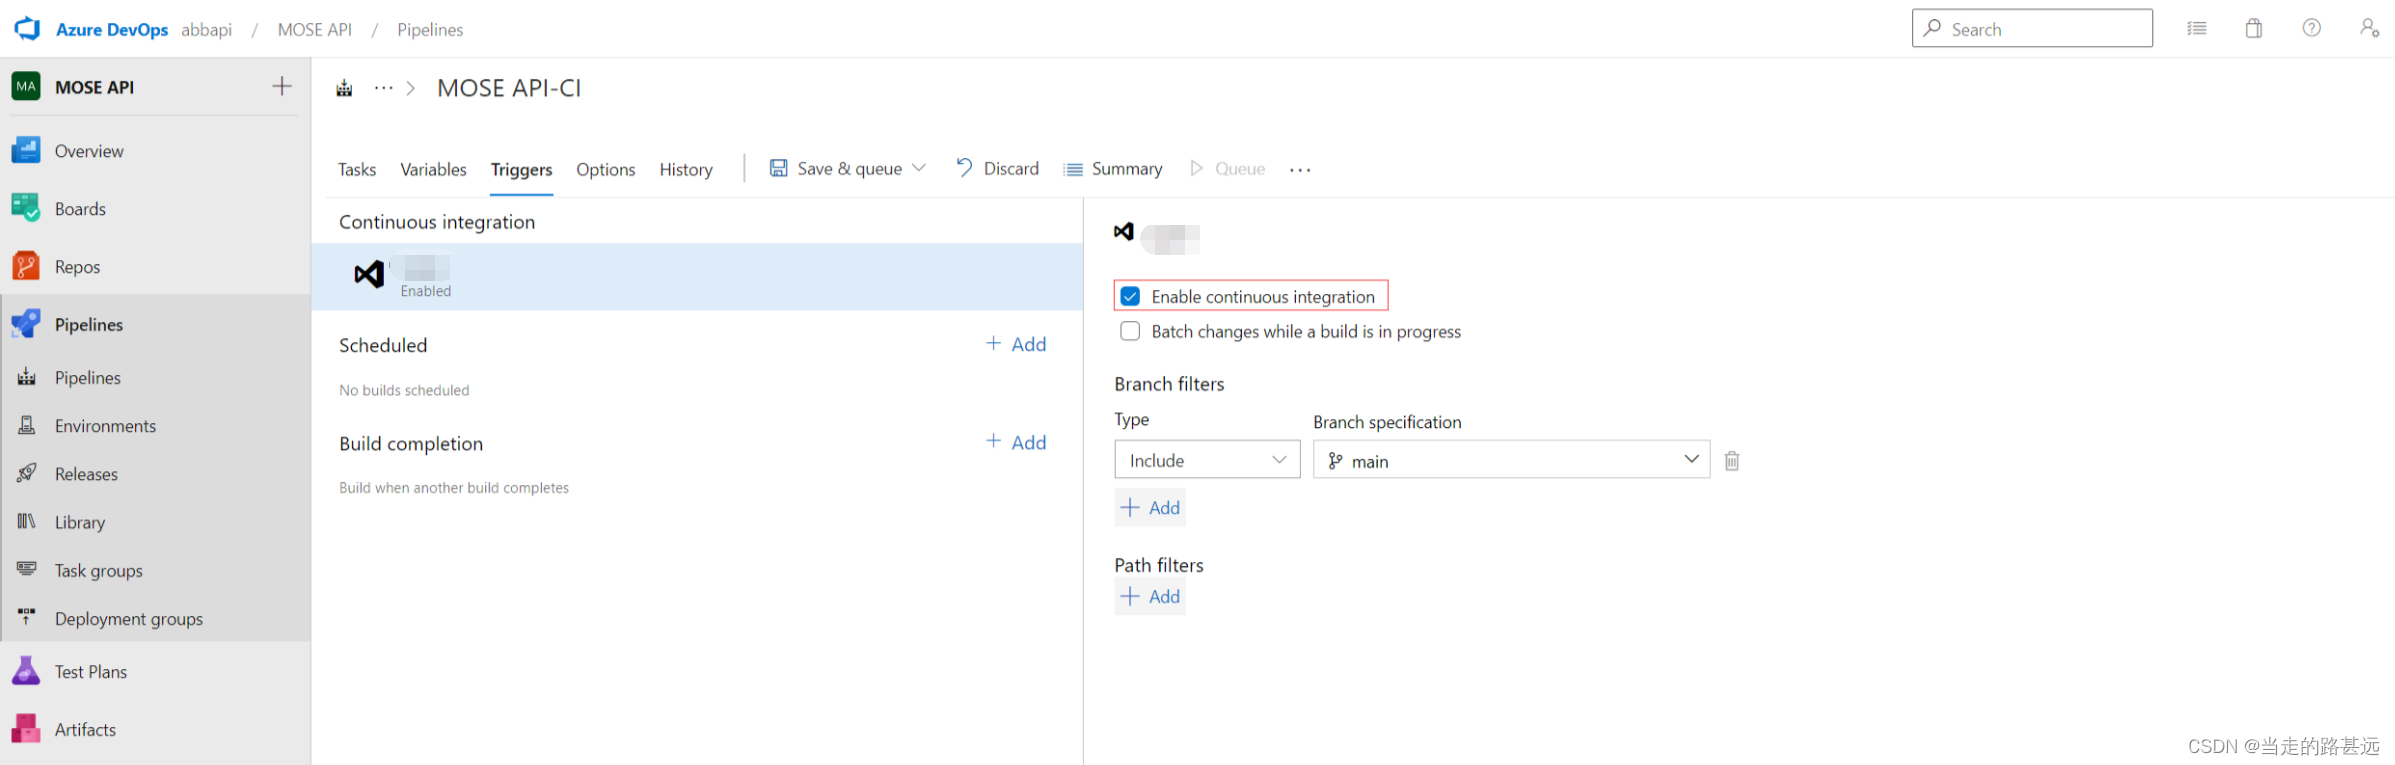Expand the breadcrumb ellipsis next to MOSE API-CI
The width and height of the screenshot is (2395, 765).
383,88
